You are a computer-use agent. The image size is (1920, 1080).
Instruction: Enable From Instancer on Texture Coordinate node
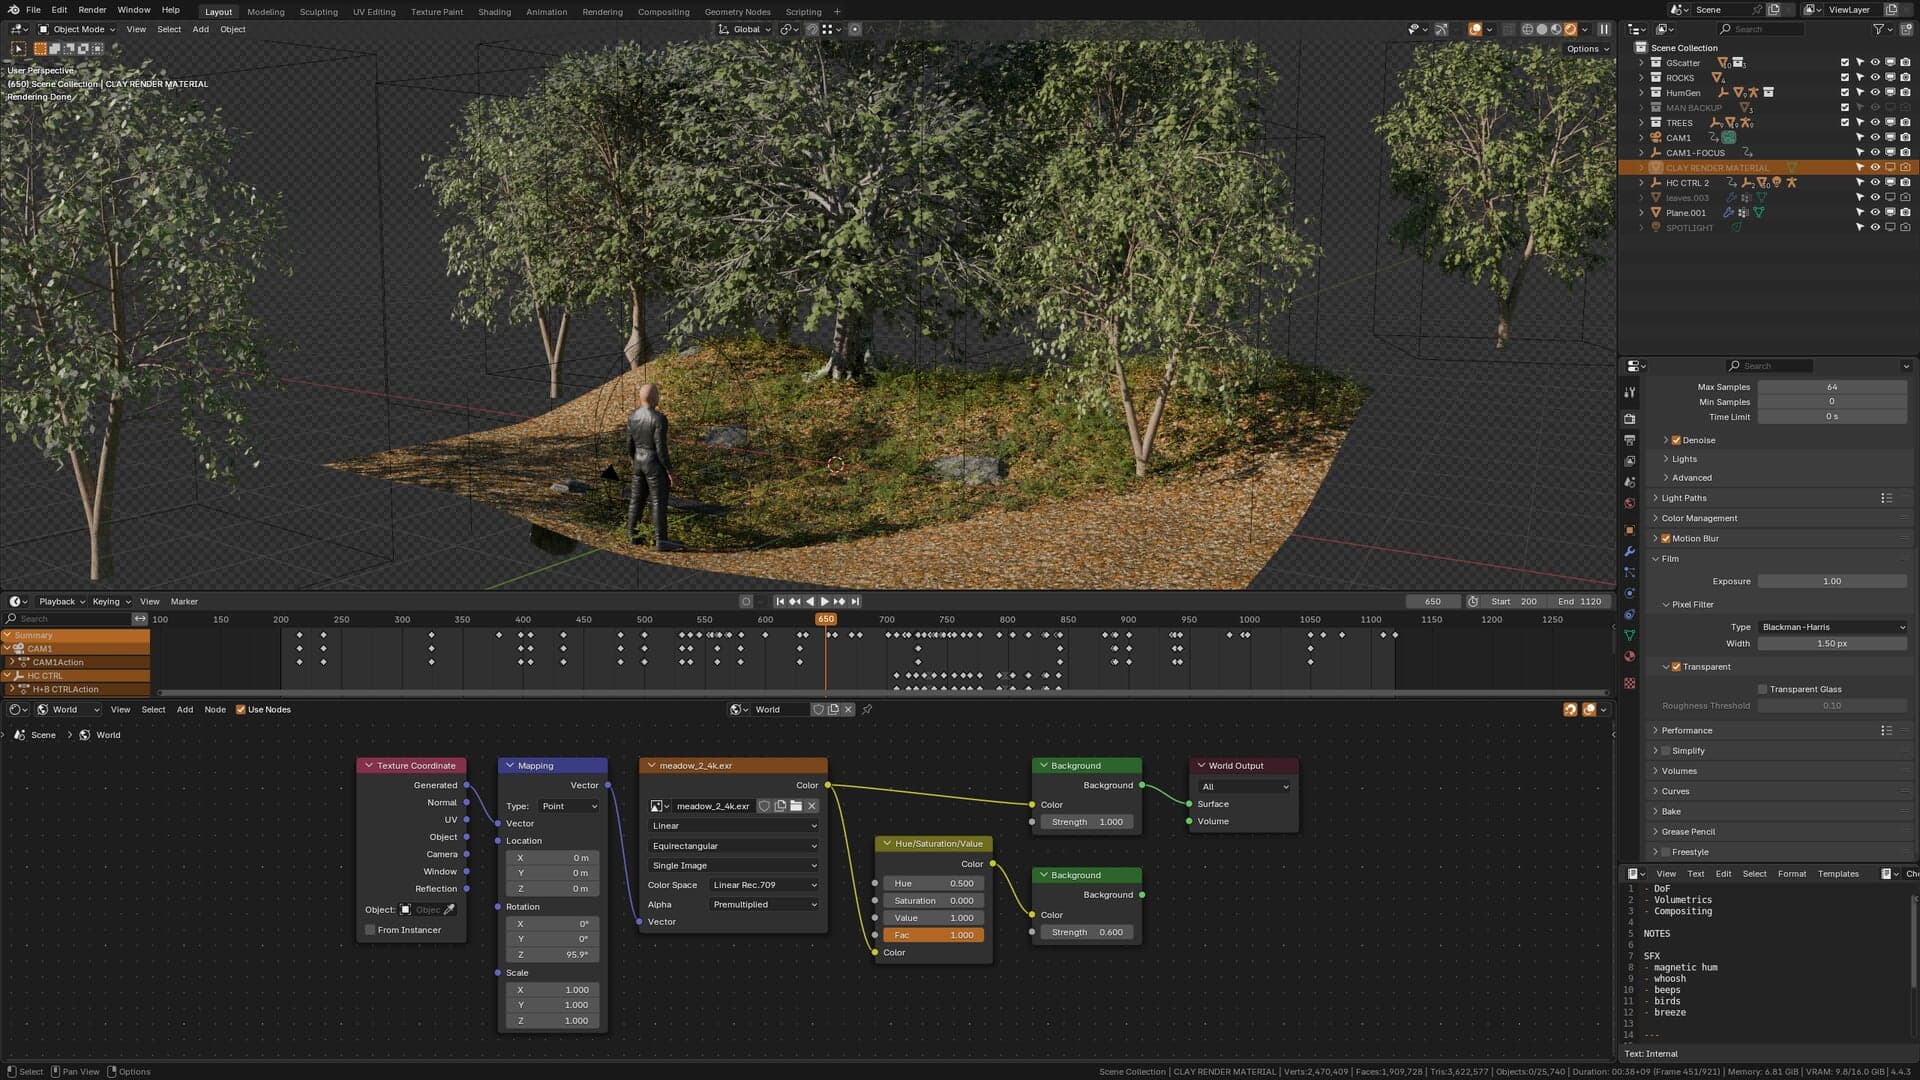pyautogui.click(x=370, y=930)
